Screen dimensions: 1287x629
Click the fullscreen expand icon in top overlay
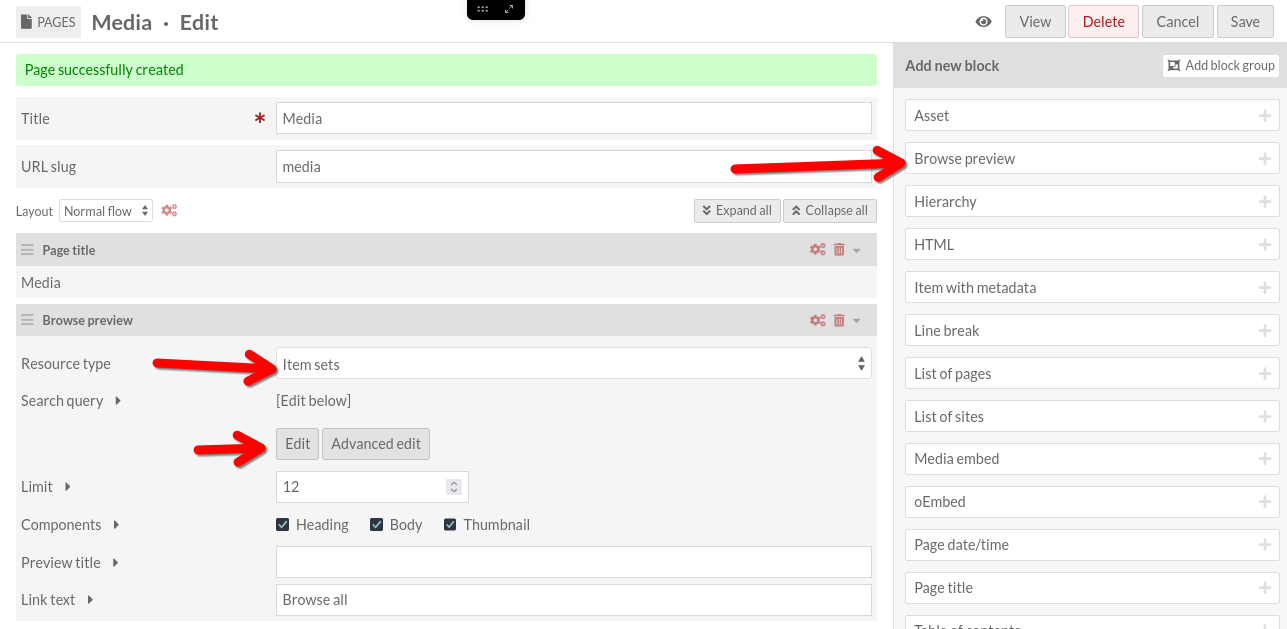coord(509,9)
